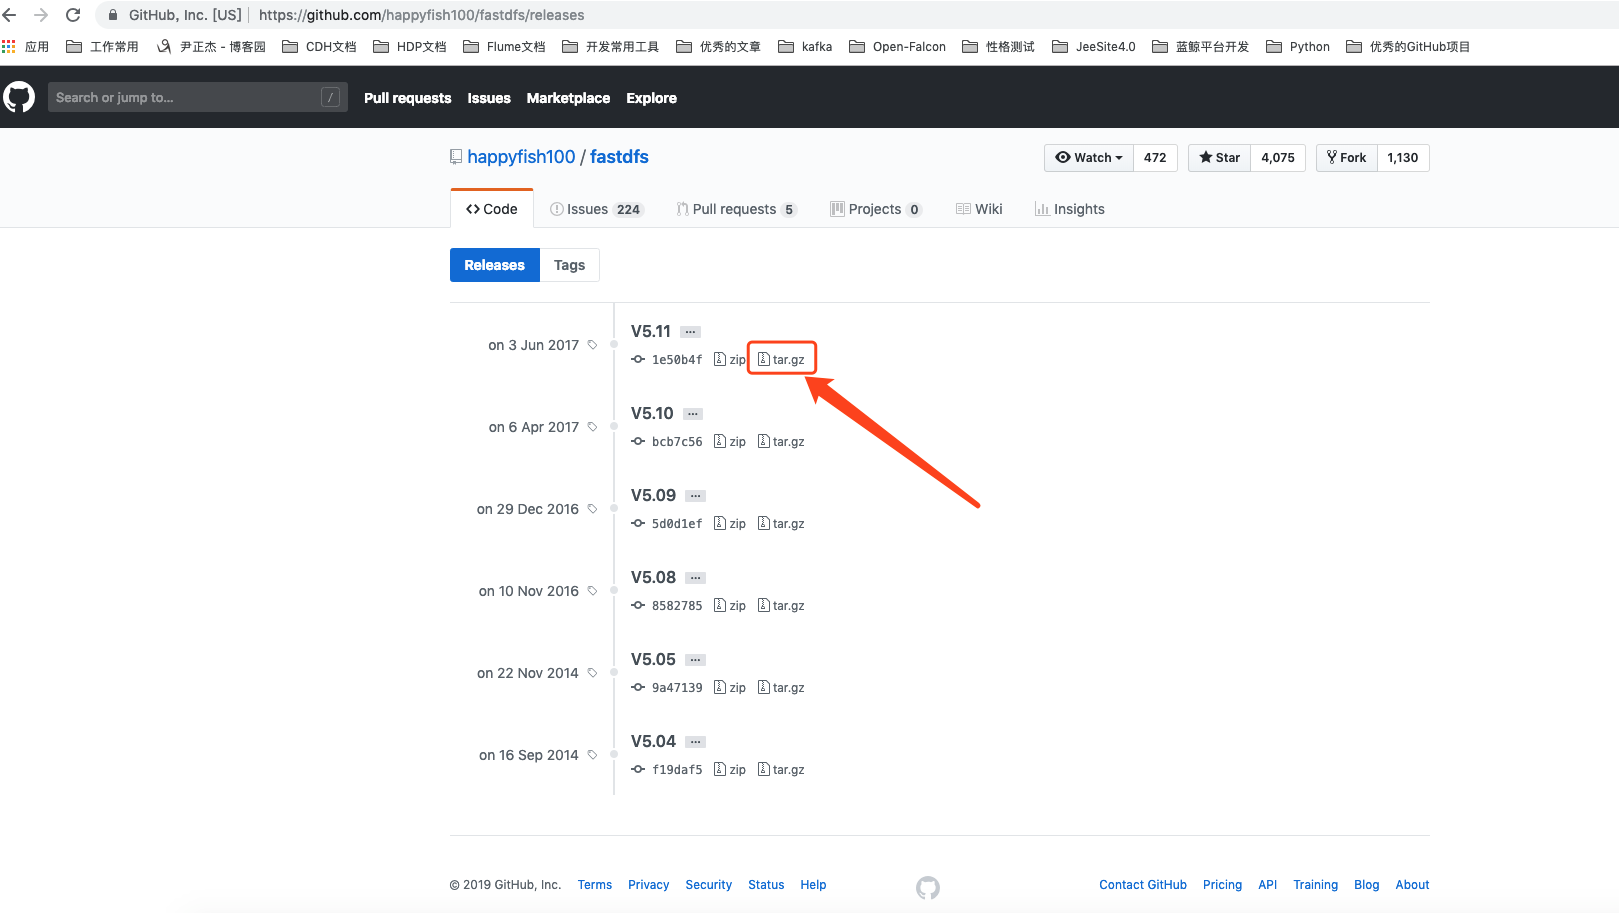Open the Flume文档 bookmark folder
The image size is (1619, 913).
coord(505,47)
